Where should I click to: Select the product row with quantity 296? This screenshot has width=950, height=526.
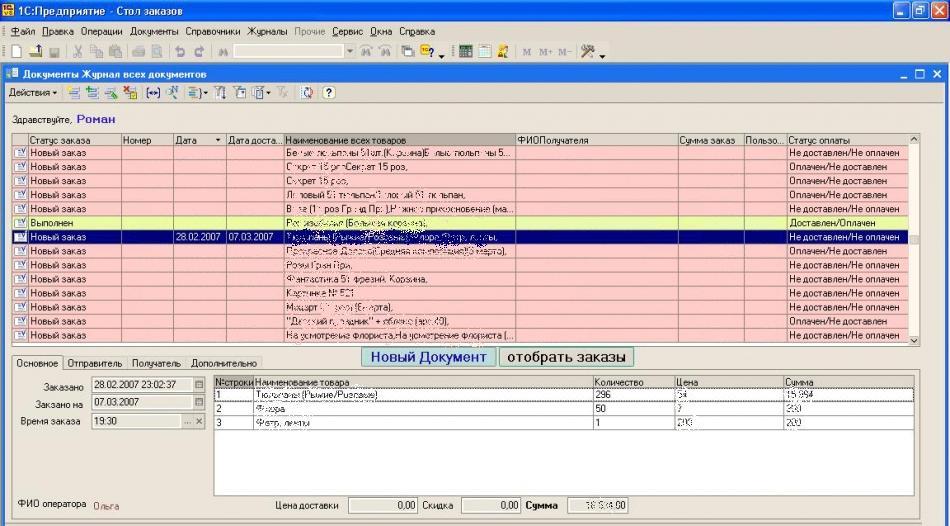tap(563, 394)
